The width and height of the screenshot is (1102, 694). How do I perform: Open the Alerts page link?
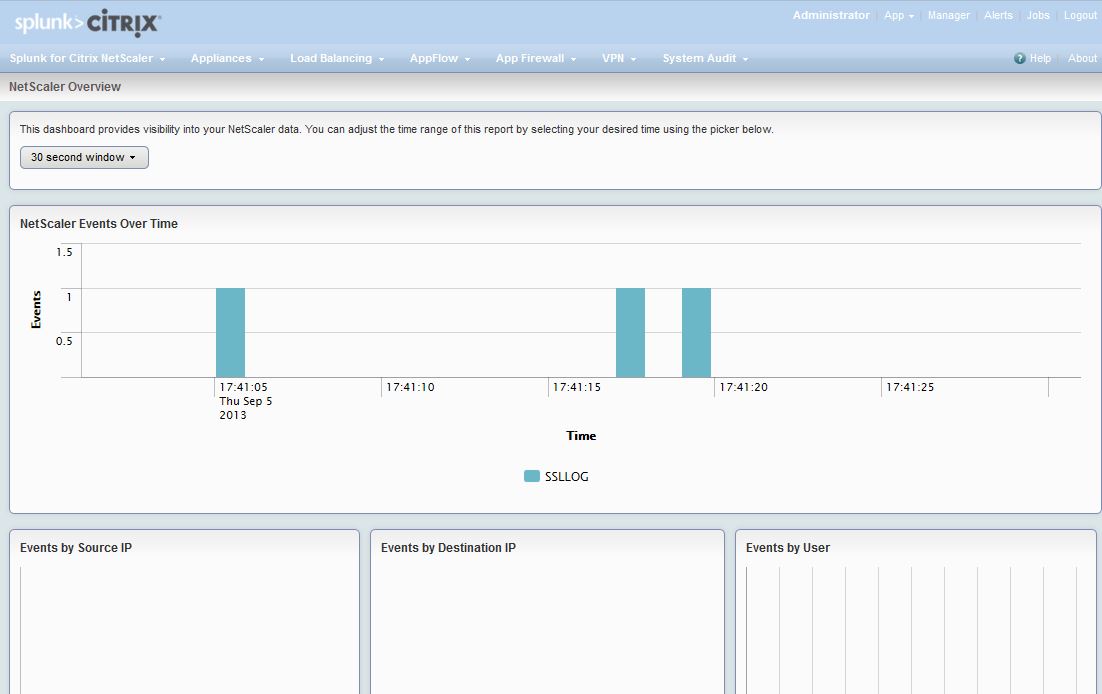pos(998,15)
